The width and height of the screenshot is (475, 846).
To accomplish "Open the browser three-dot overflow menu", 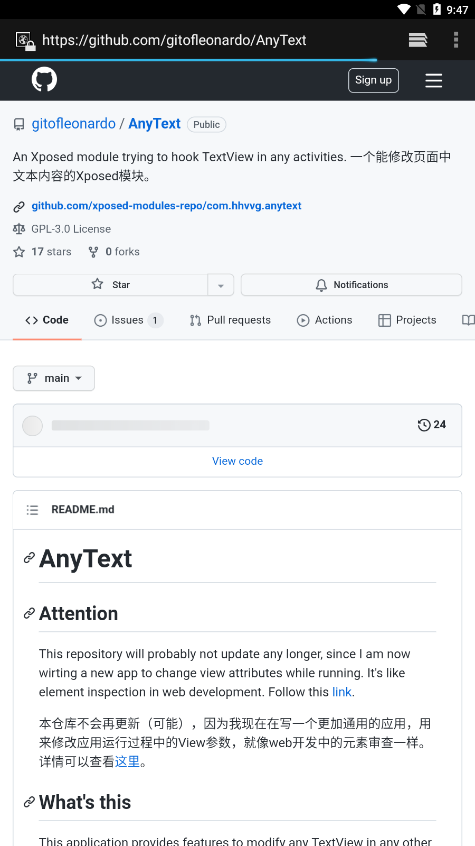I will tap(456, 40).
